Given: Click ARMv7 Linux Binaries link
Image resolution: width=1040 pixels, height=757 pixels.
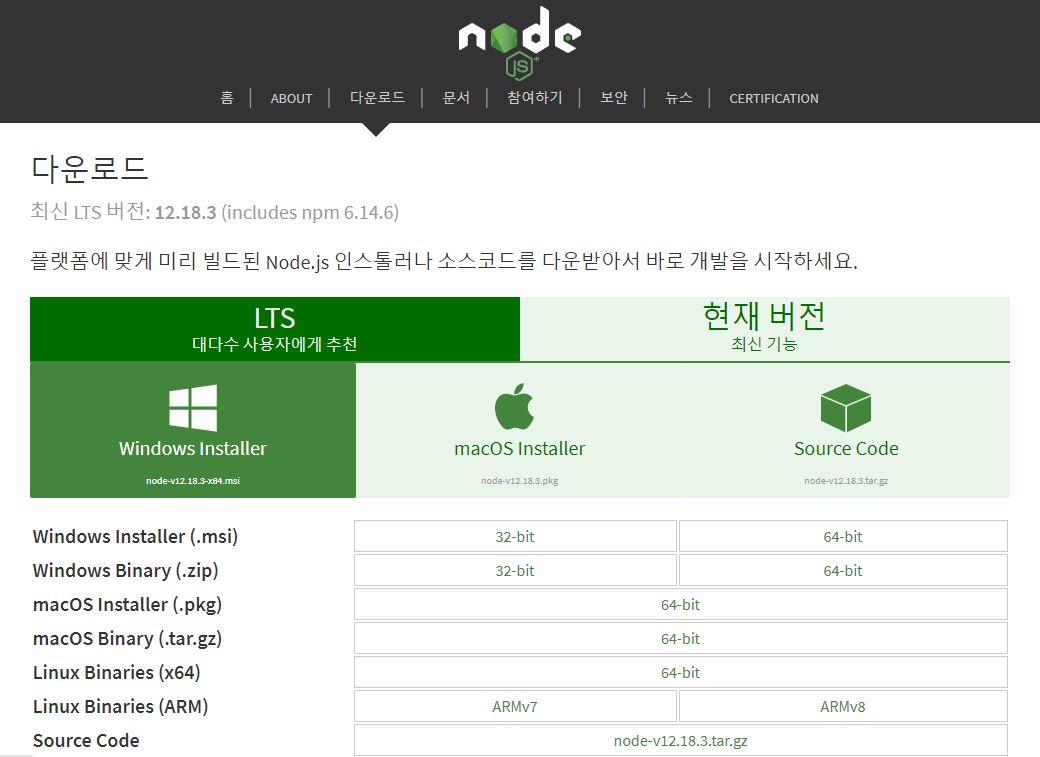Looking at the screenshot, I should tap(515, 707).
